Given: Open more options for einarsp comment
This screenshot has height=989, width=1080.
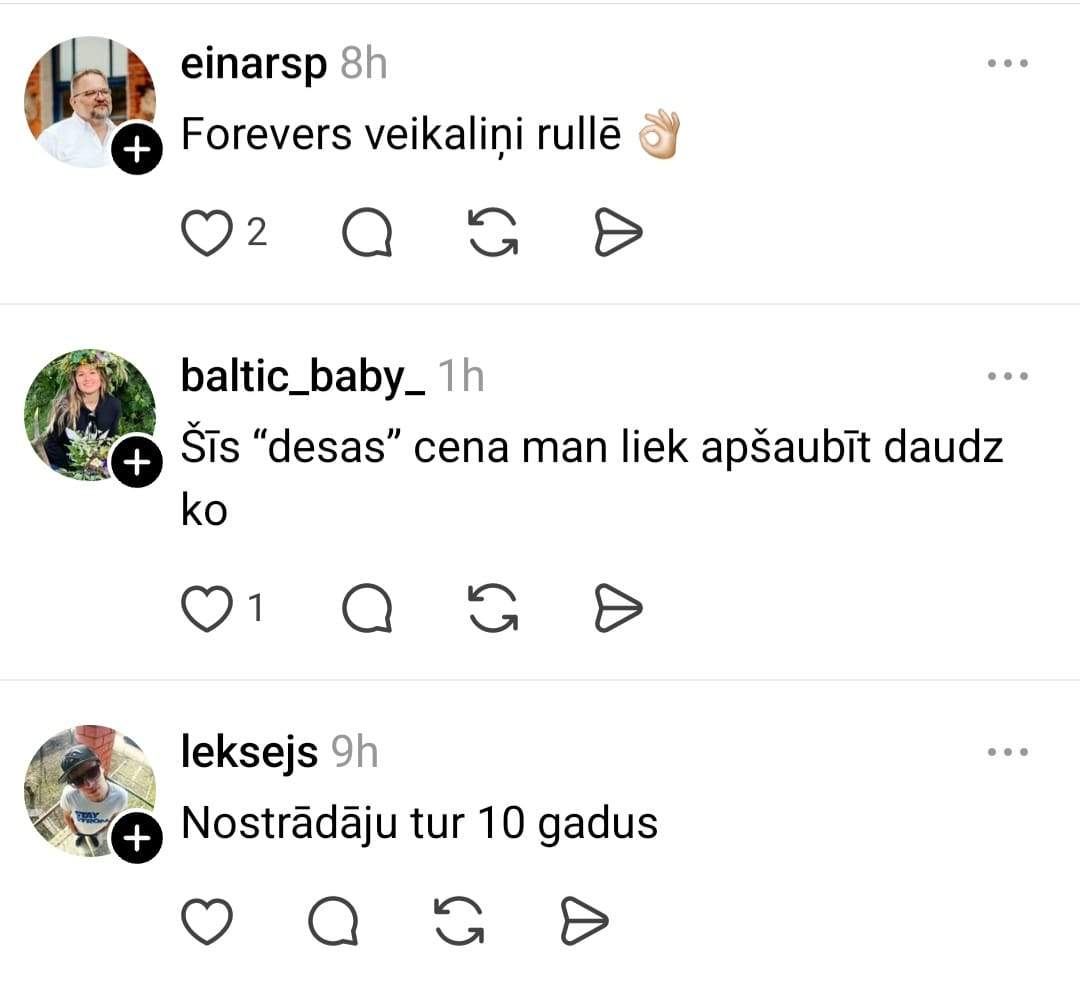Looking at the screenshot, I should tap(1008, 63).
